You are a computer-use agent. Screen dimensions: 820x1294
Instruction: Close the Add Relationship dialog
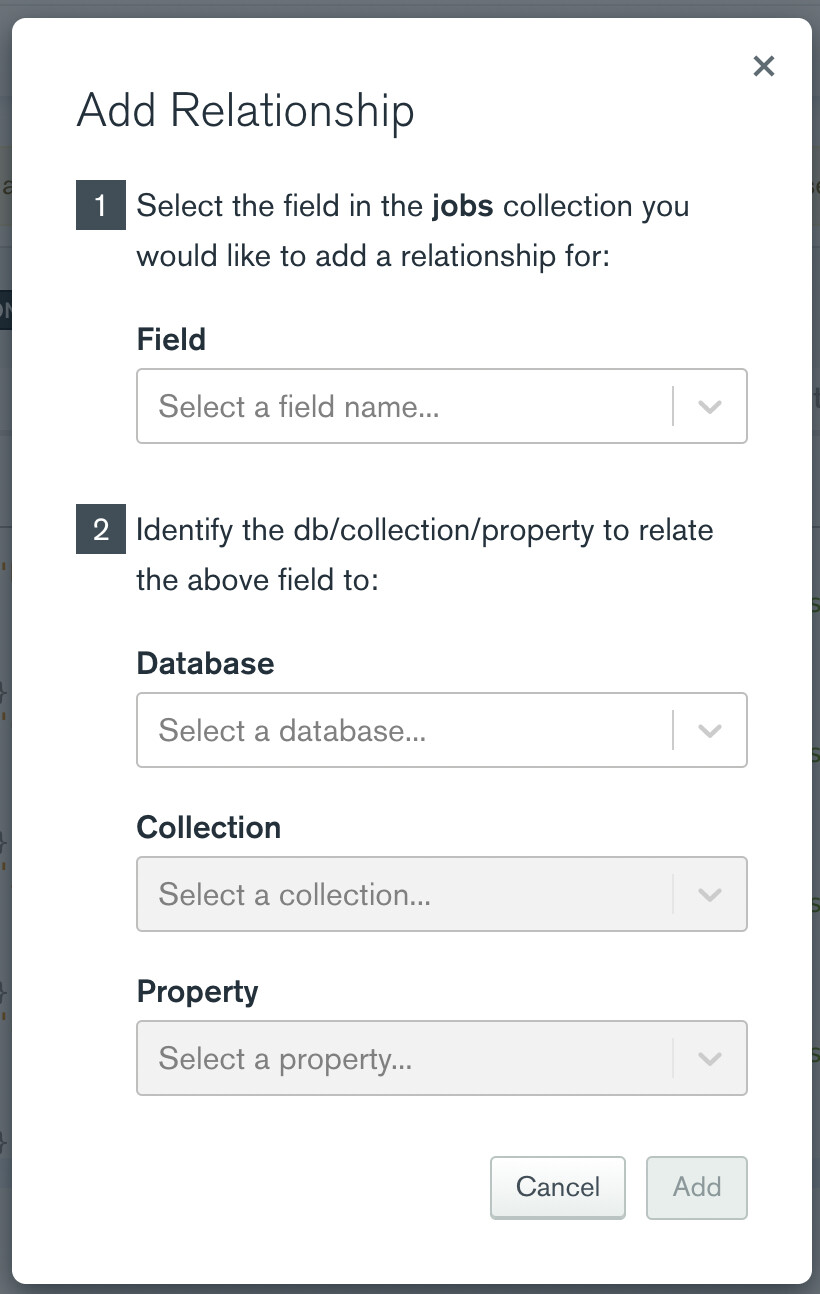pos(763,67)
